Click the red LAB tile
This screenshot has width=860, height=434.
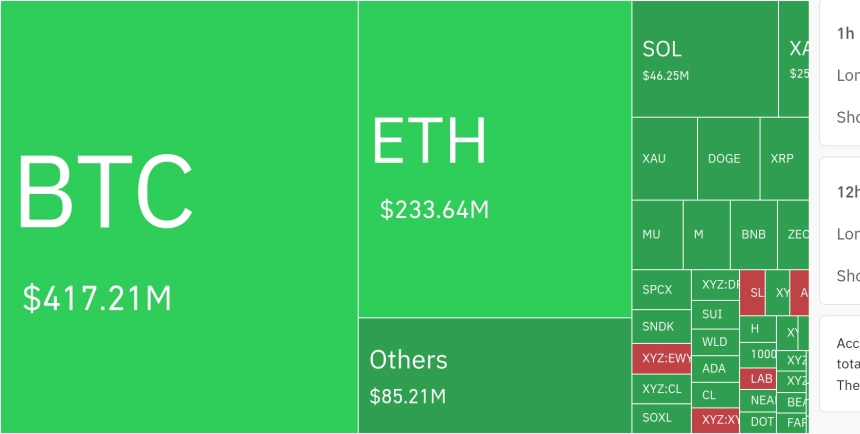[758, 379]
